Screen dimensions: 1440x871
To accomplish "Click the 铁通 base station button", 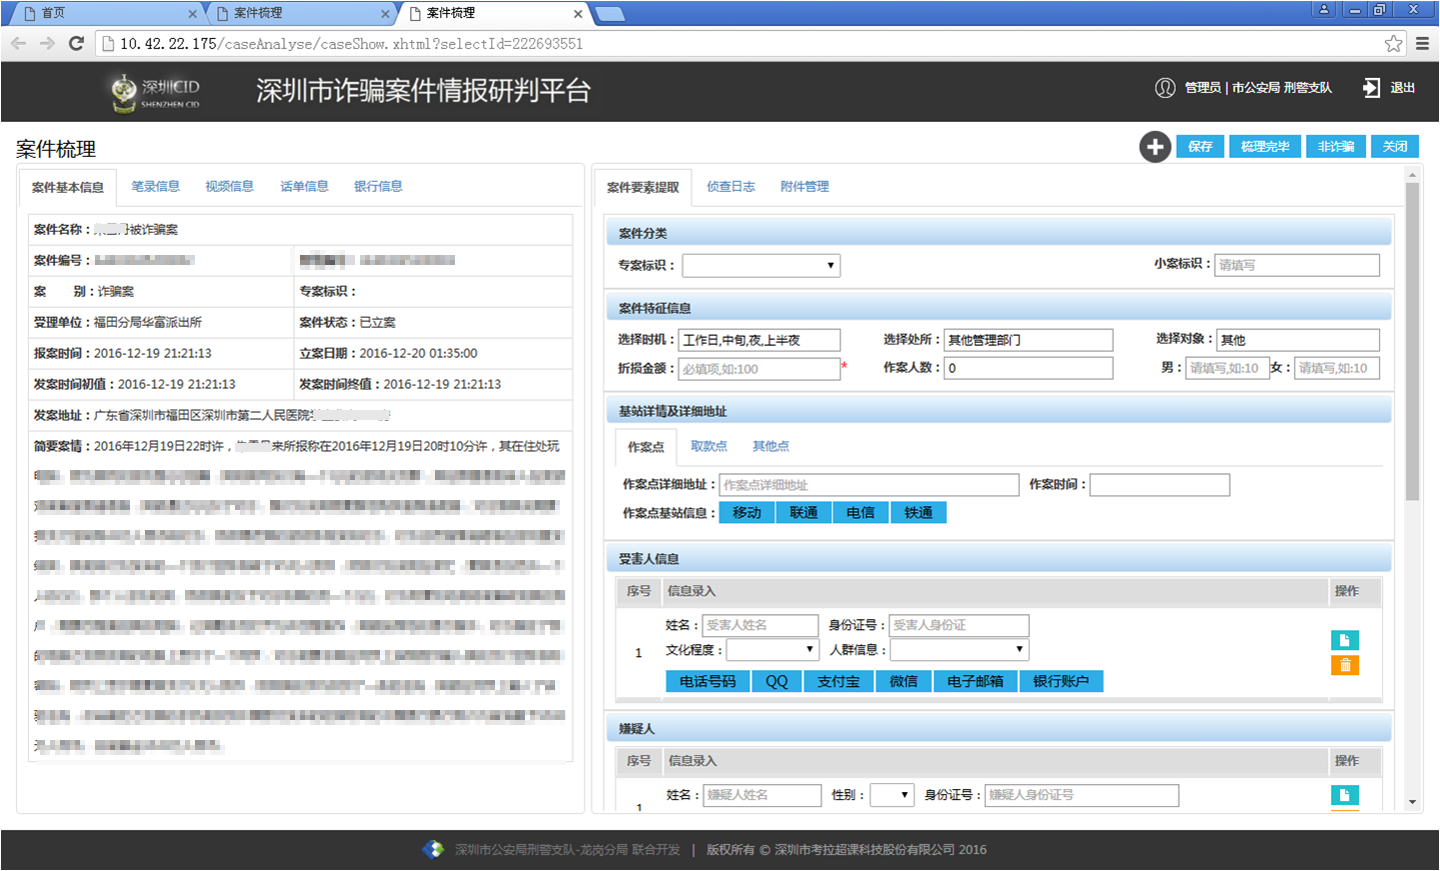I will point(918,512).
